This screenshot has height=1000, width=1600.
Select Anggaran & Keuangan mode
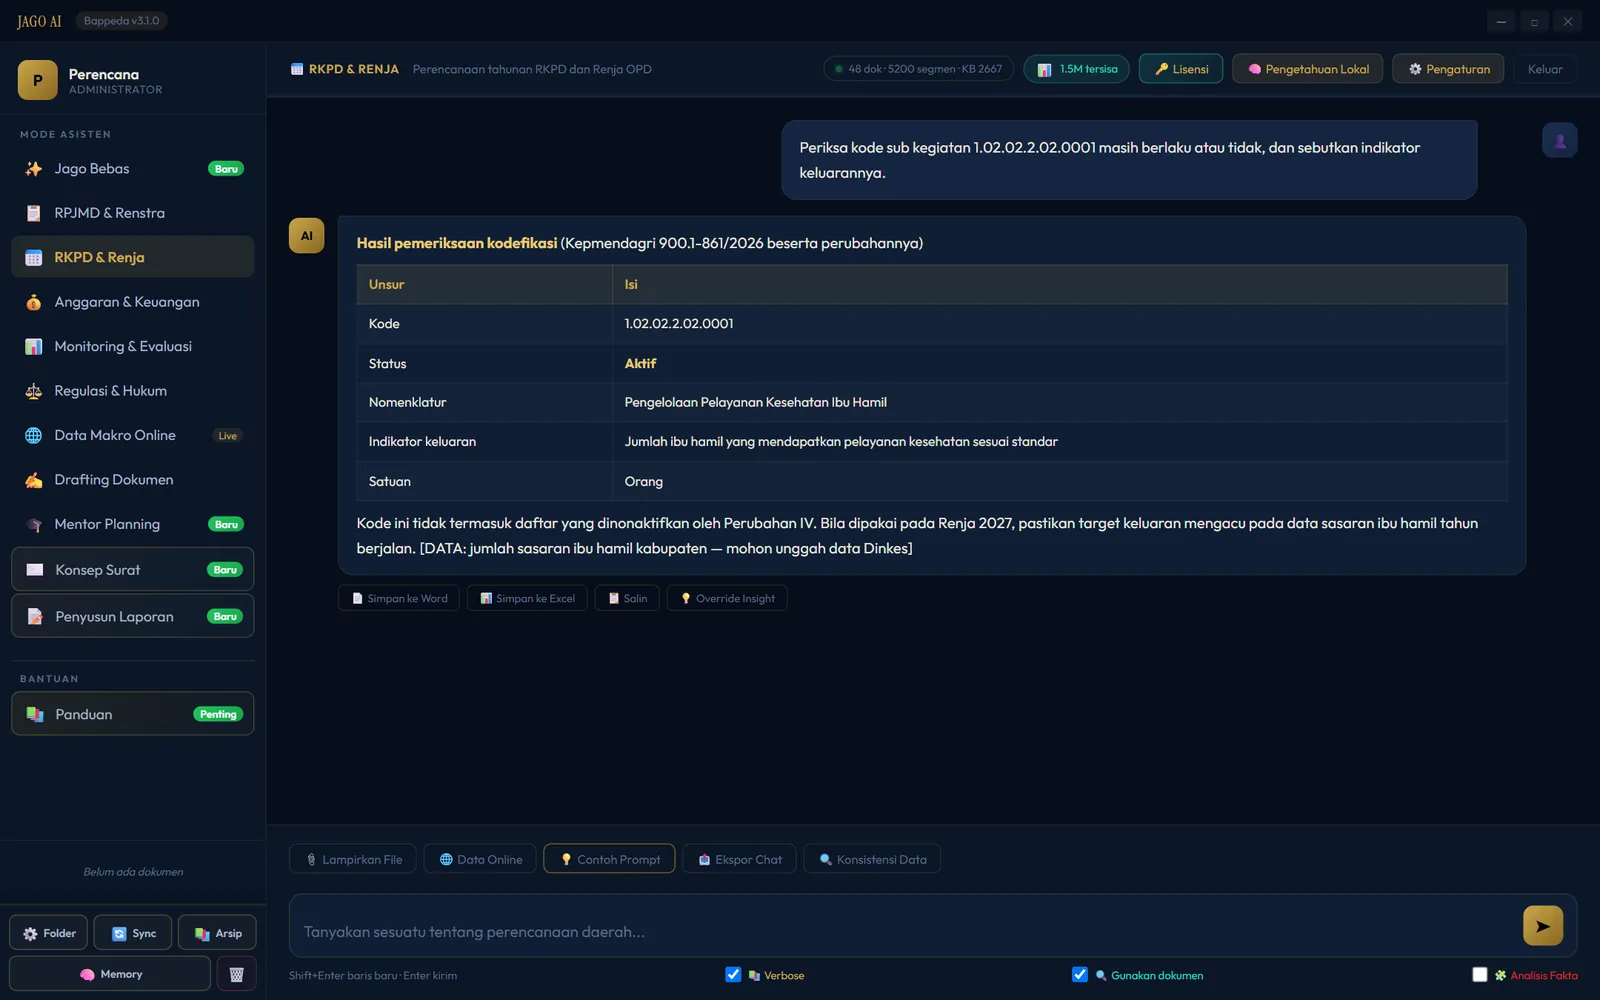(133, 302)
